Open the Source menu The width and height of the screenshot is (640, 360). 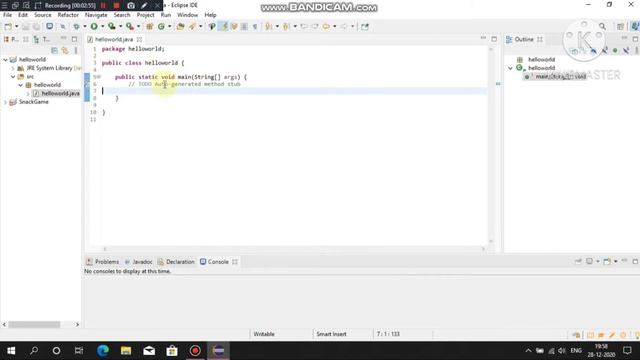coord(42,15)
